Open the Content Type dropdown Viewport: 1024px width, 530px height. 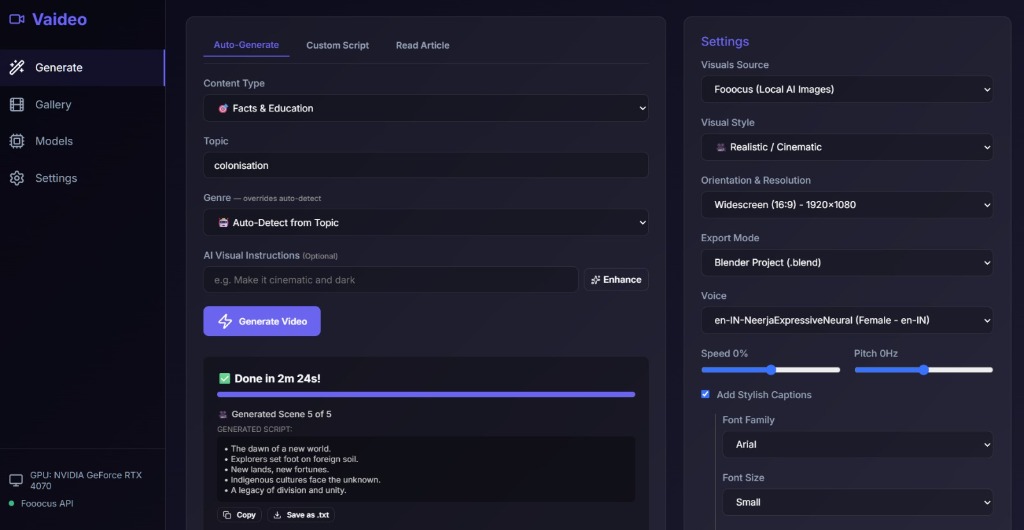[426, 108]
